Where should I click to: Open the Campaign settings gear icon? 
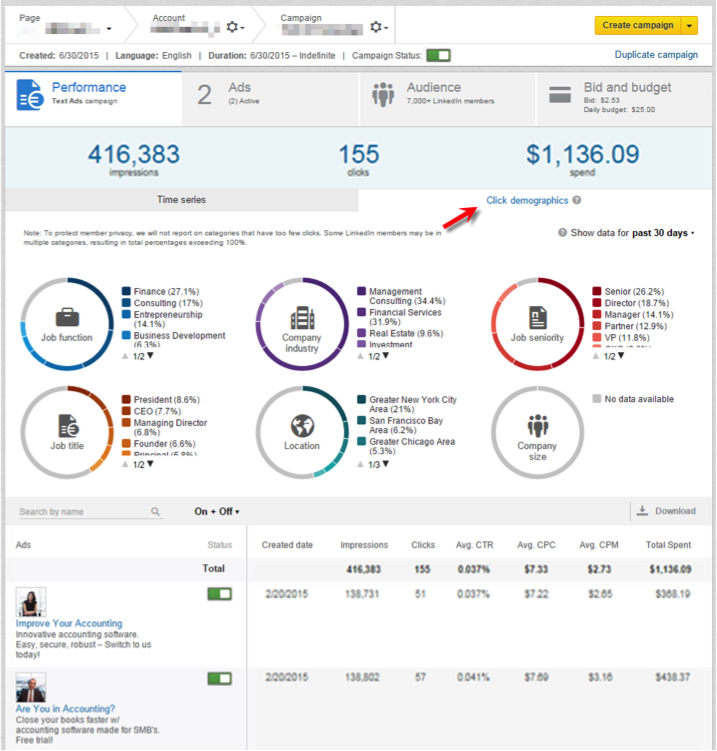click(378, 27)
